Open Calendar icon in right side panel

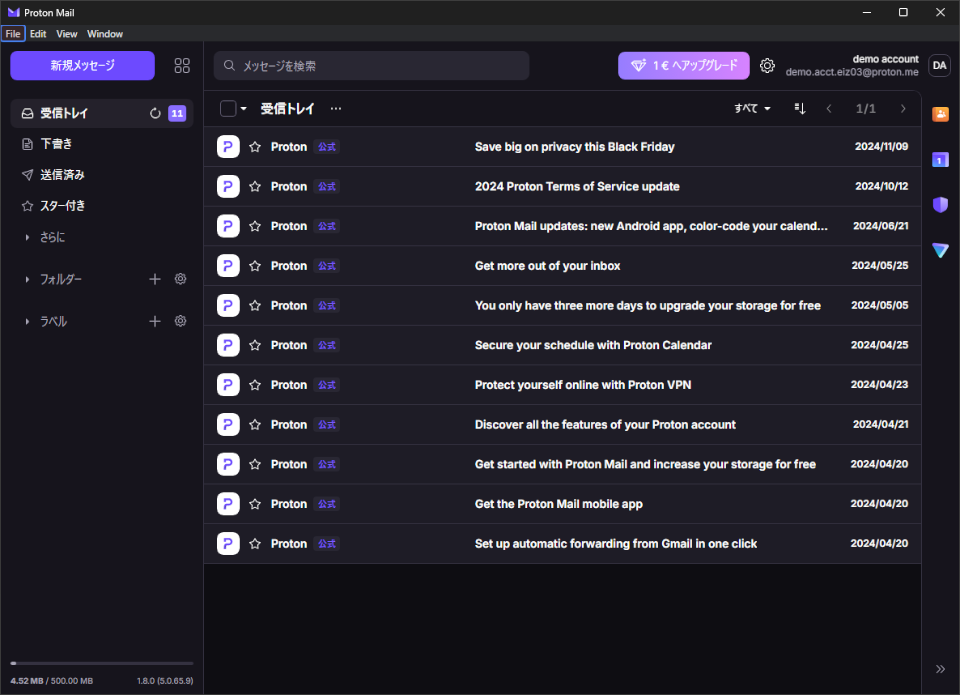click(x=940, y=160)
